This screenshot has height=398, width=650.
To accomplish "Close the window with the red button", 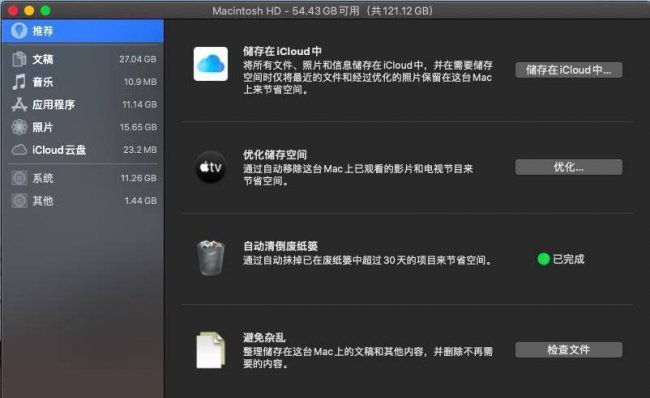I will click(13, 11).
